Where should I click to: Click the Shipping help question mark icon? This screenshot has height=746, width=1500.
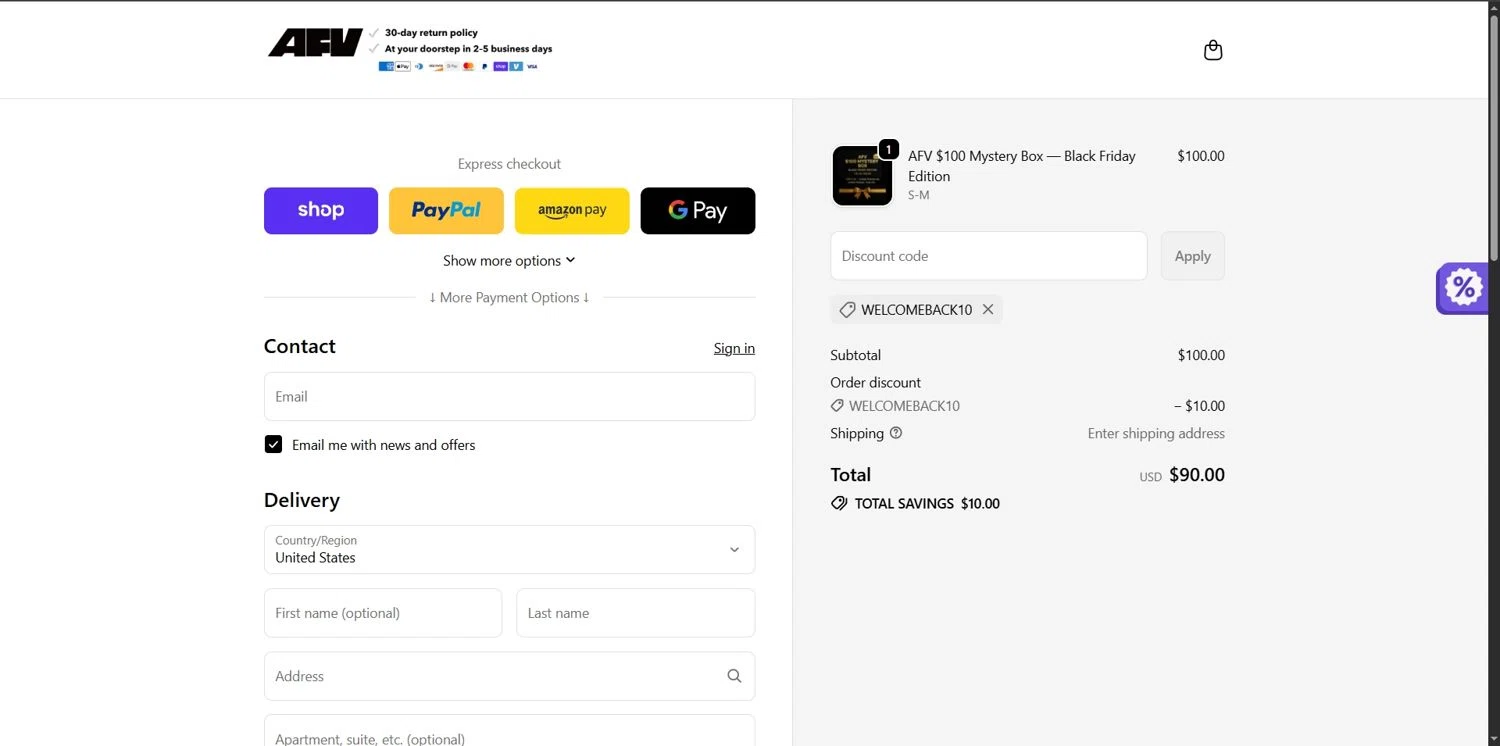click(896, 433)
